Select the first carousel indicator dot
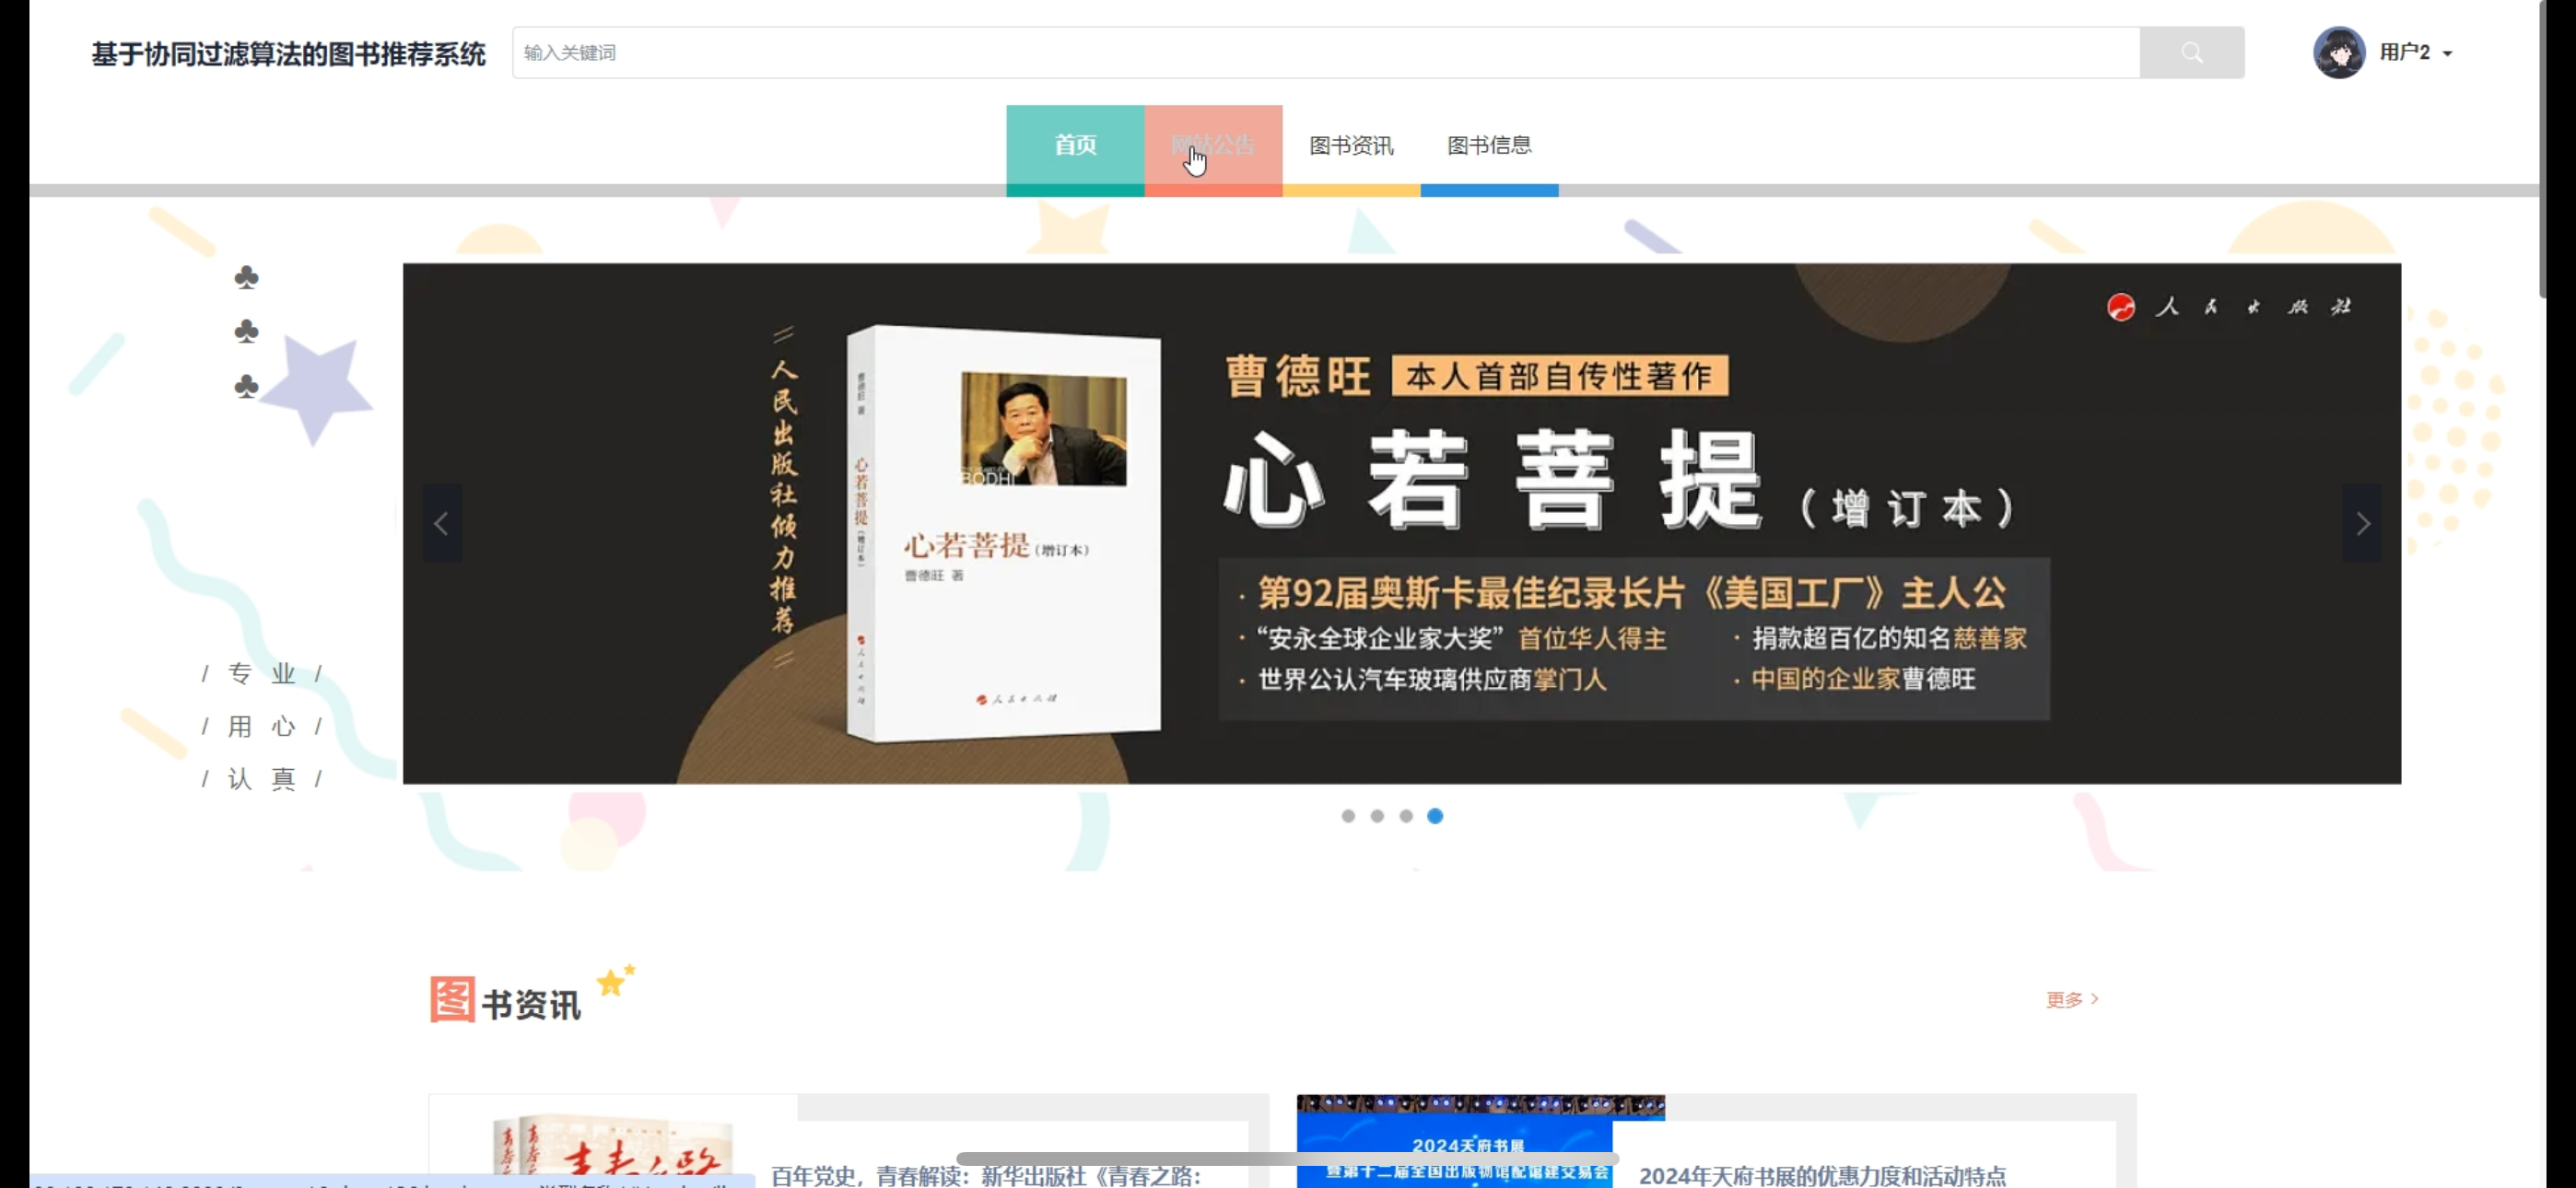2576x1188 pixels. [1348, 816]
